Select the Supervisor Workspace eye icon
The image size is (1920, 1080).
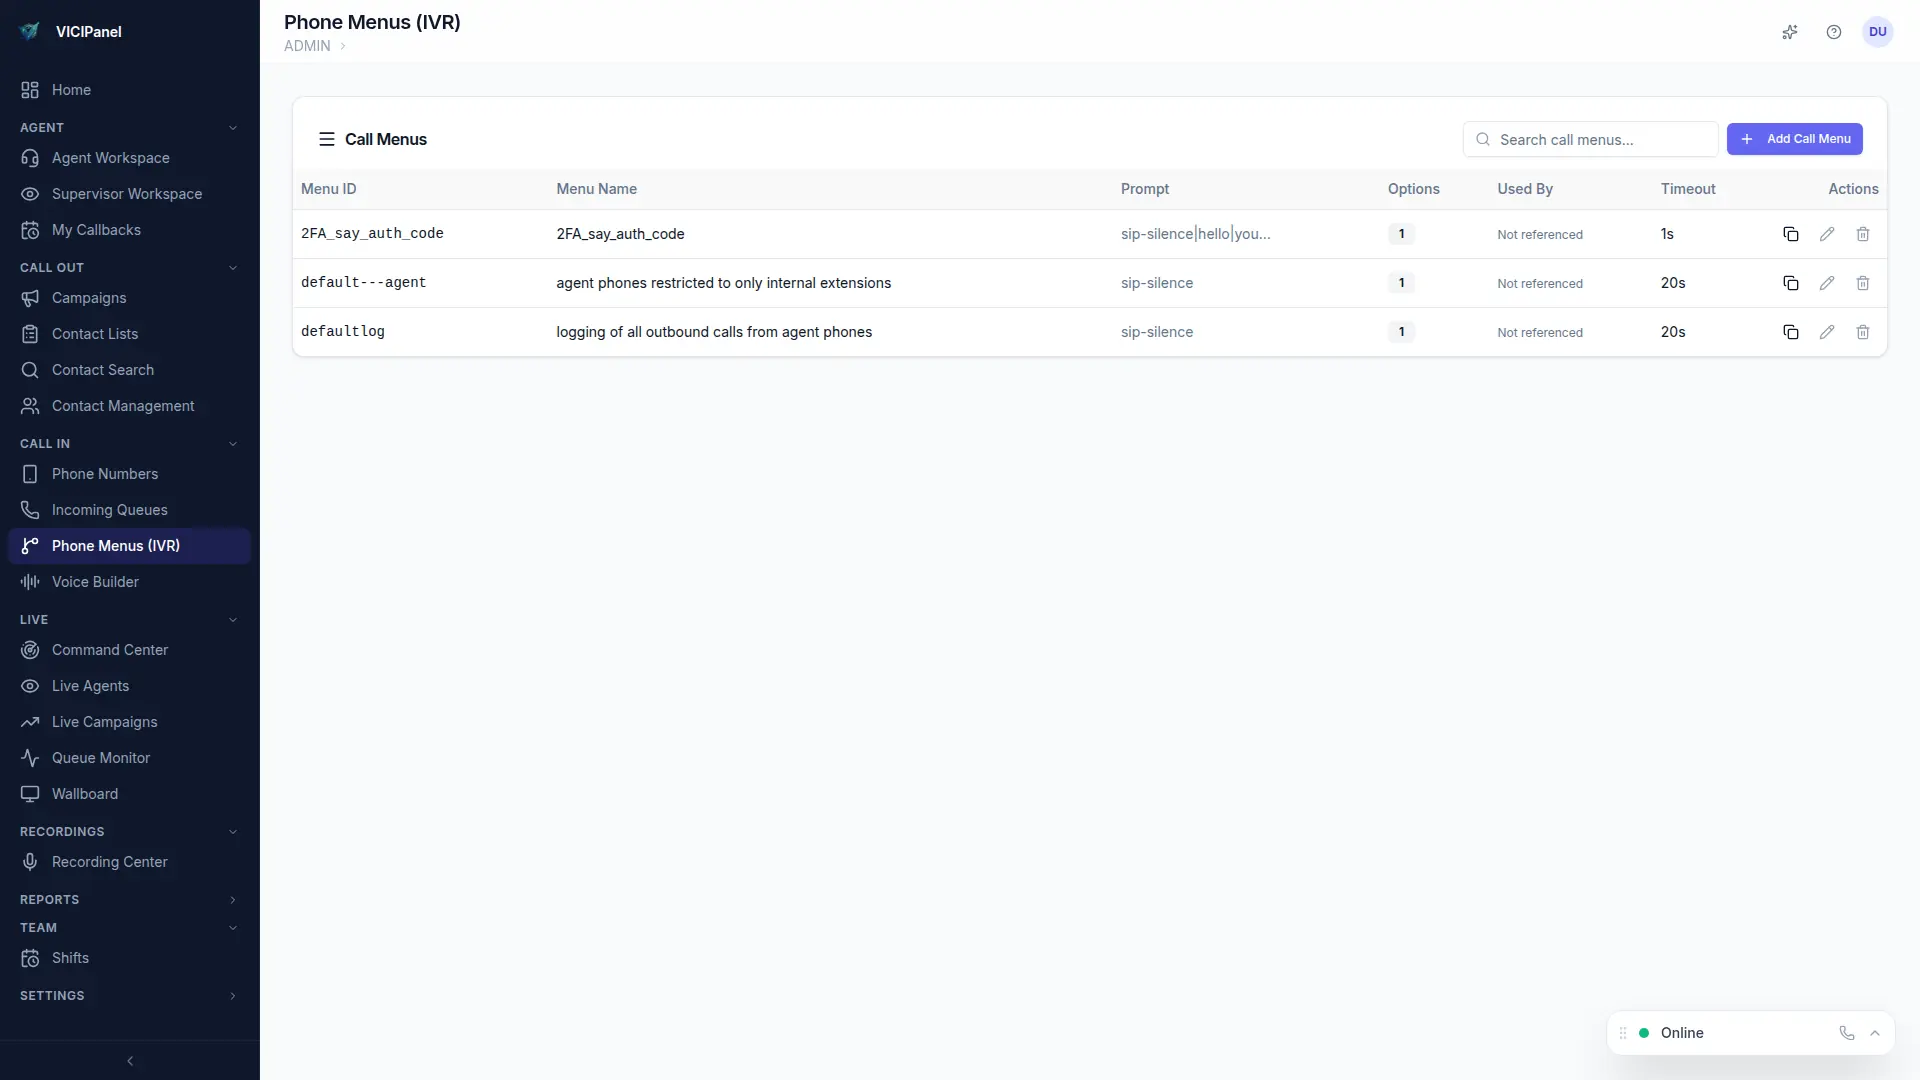click(31, 194)
